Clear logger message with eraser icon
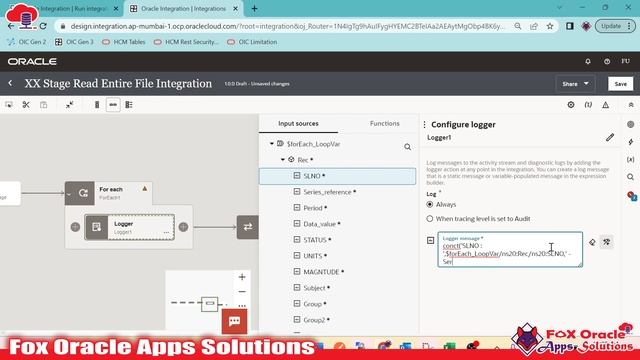Viewport: 640px width, 360px height. click(592, 242)
